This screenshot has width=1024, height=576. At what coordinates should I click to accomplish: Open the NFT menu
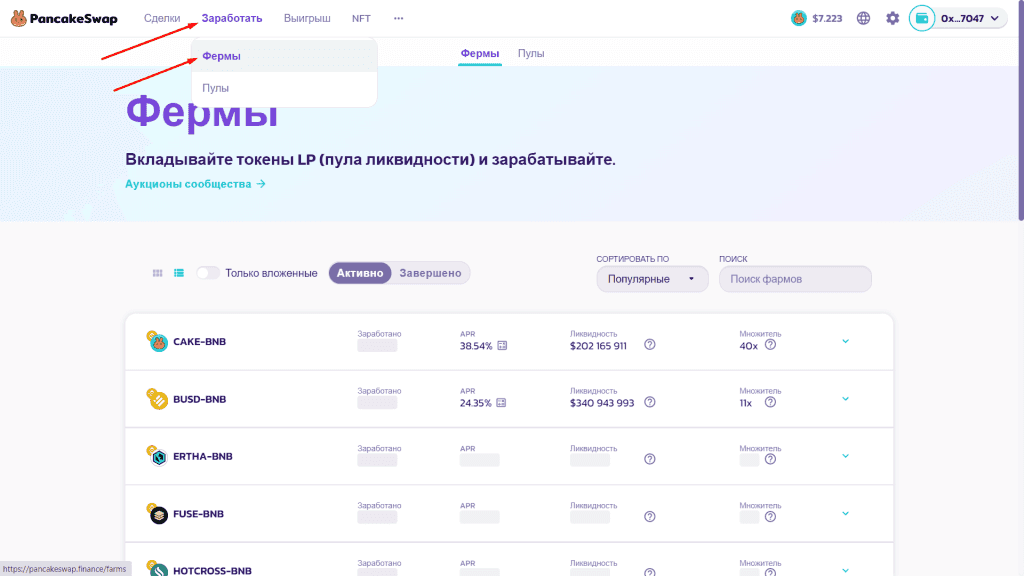coord(361,18)
